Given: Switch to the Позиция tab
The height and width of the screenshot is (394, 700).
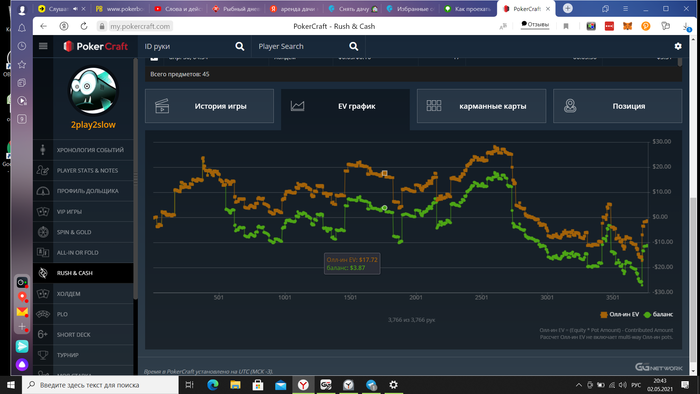Looking at the screenshot, I should (x=617, y=106).
